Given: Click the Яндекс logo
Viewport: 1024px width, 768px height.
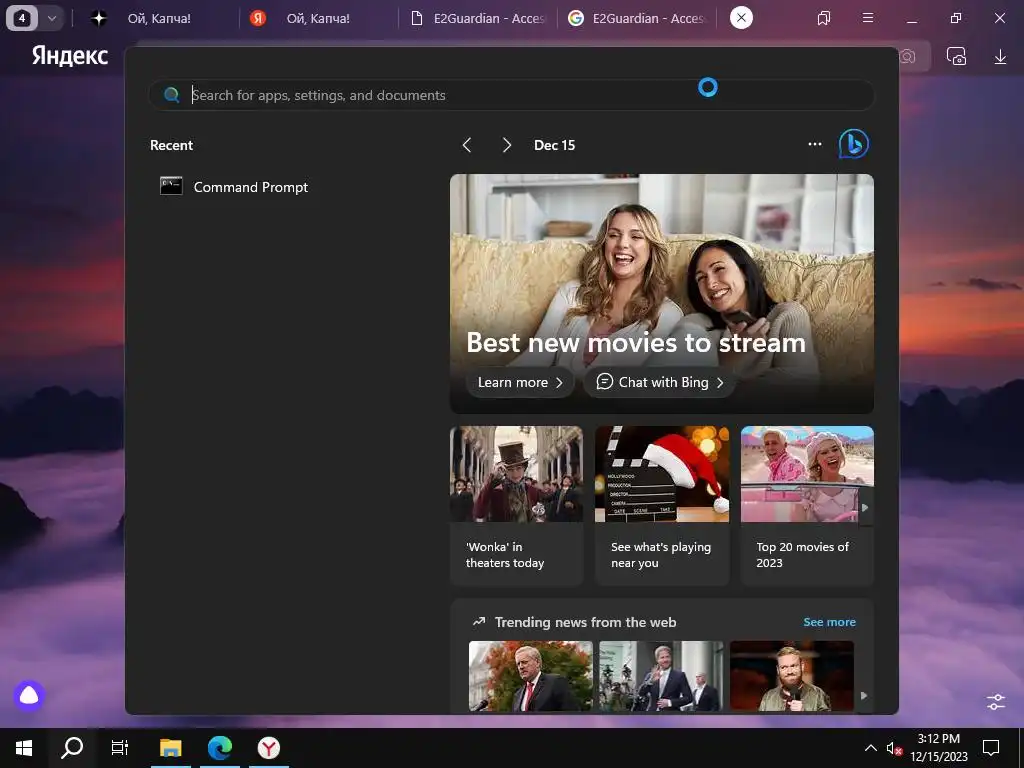Looking at the screenshot, I should pos(70,56).
